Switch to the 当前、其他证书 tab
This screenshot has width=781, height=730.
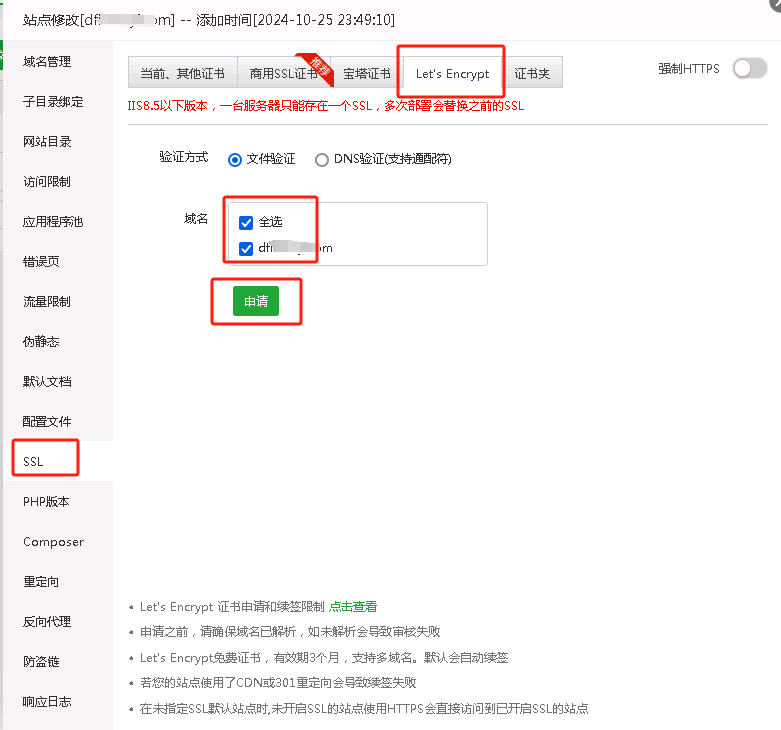click(182, 73)
